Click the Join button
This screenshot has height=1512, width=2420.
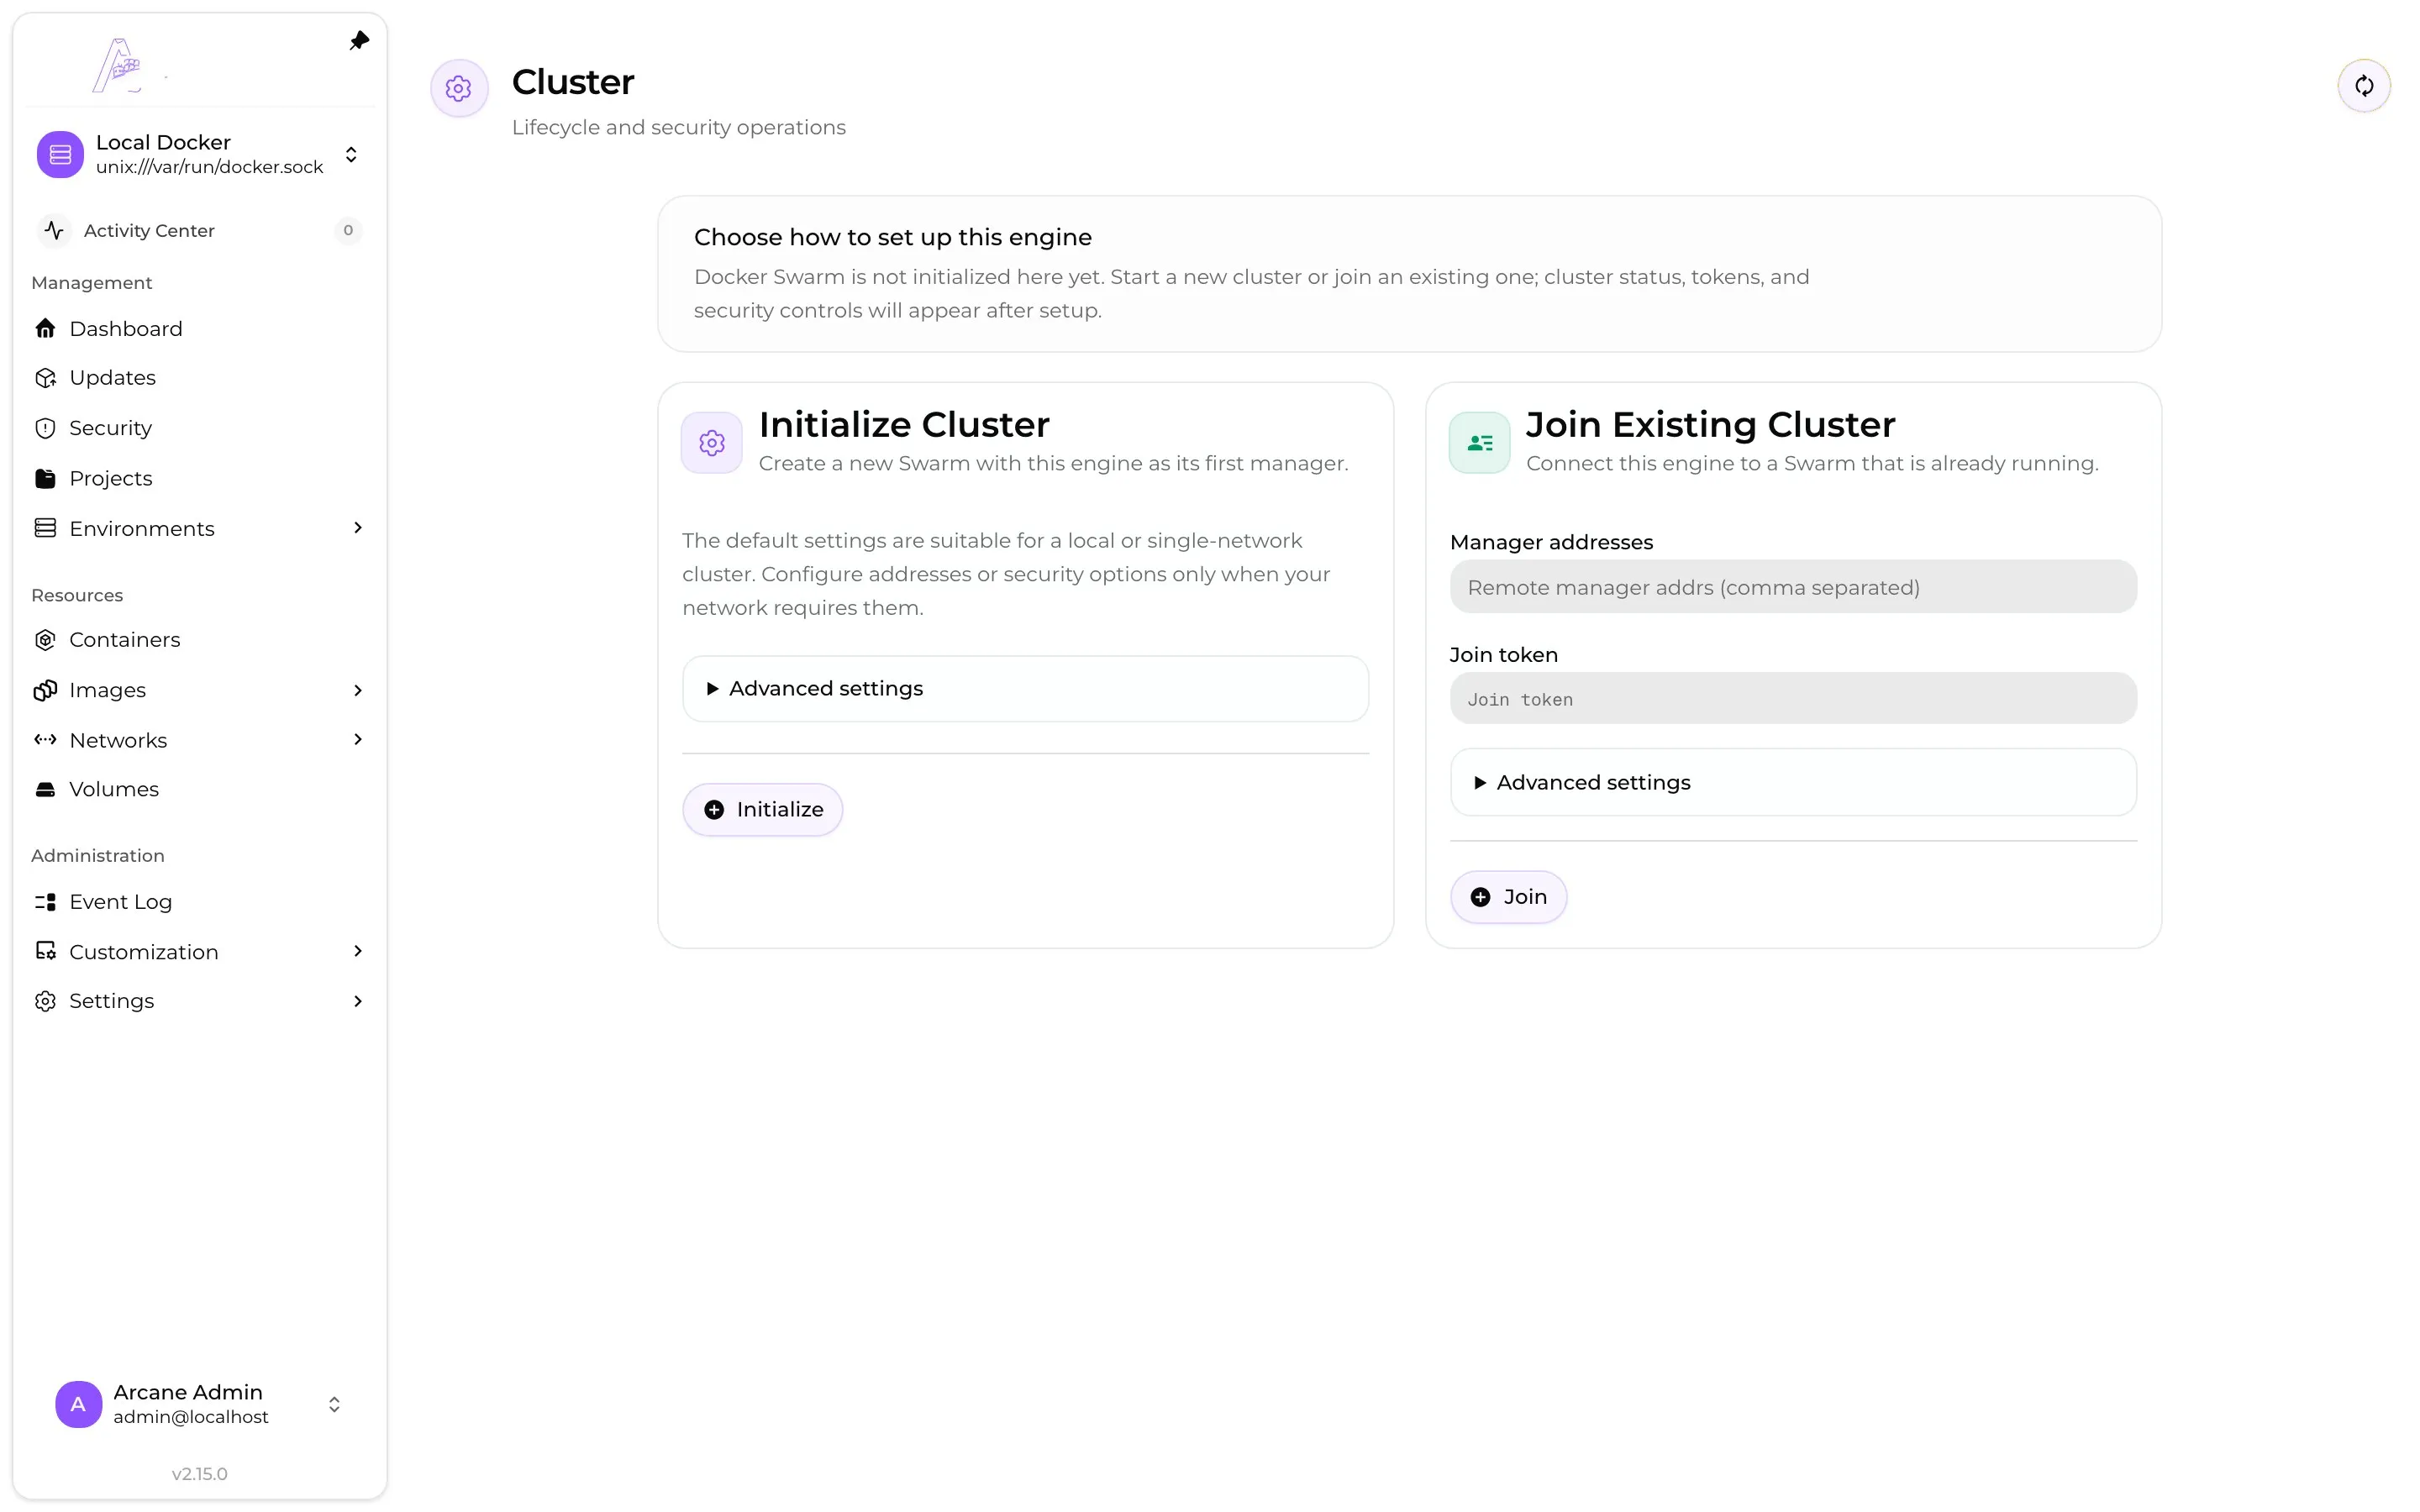tap(1508, 897)
